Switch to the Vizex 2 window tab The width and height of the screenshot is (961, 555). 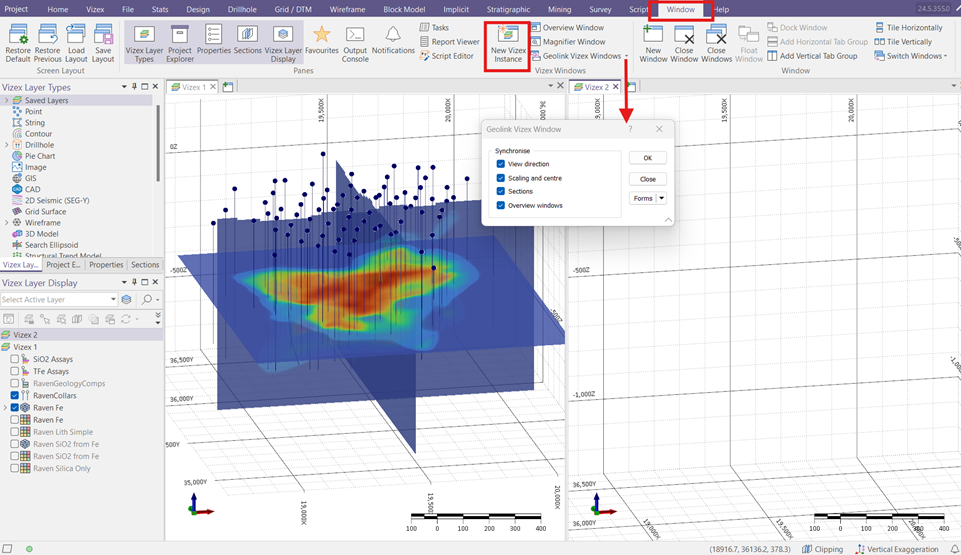click(x=596, y=87)
